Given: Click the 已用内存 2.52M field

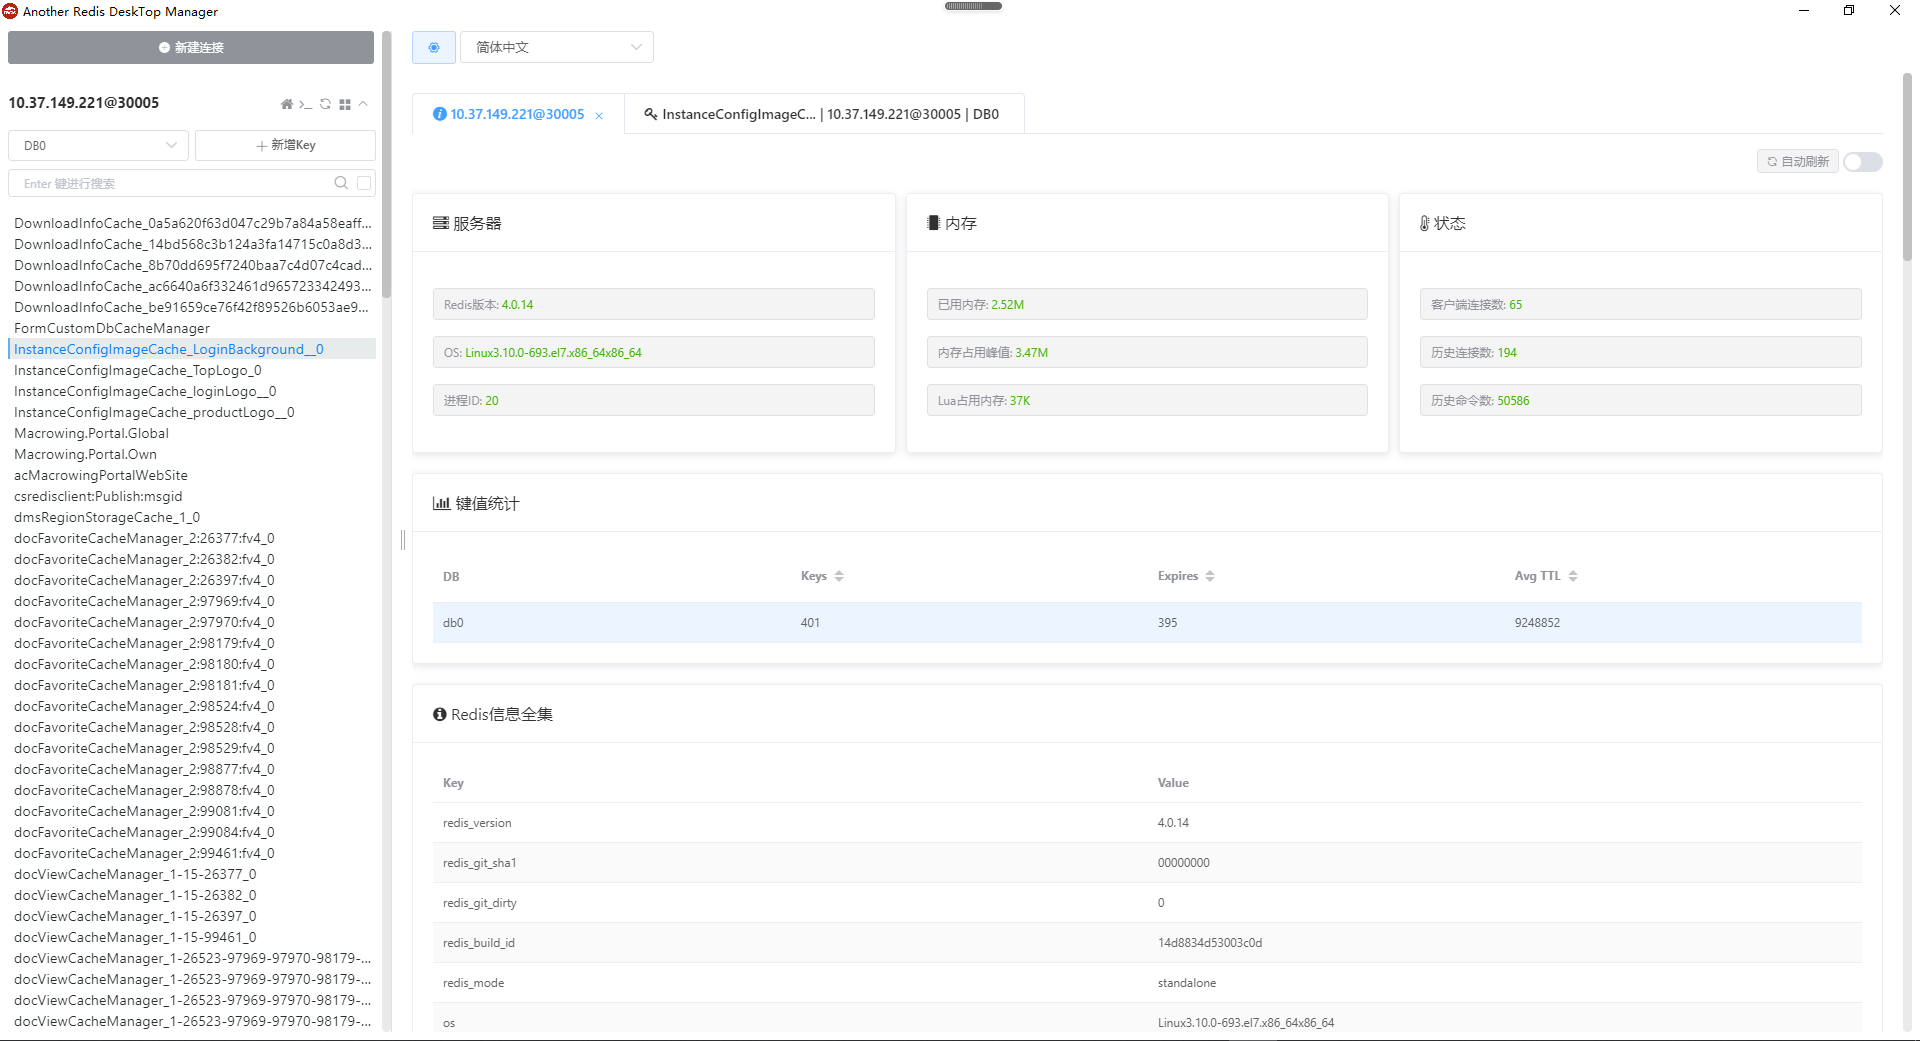Looking at the screenshot, I should pos(1147,304).
